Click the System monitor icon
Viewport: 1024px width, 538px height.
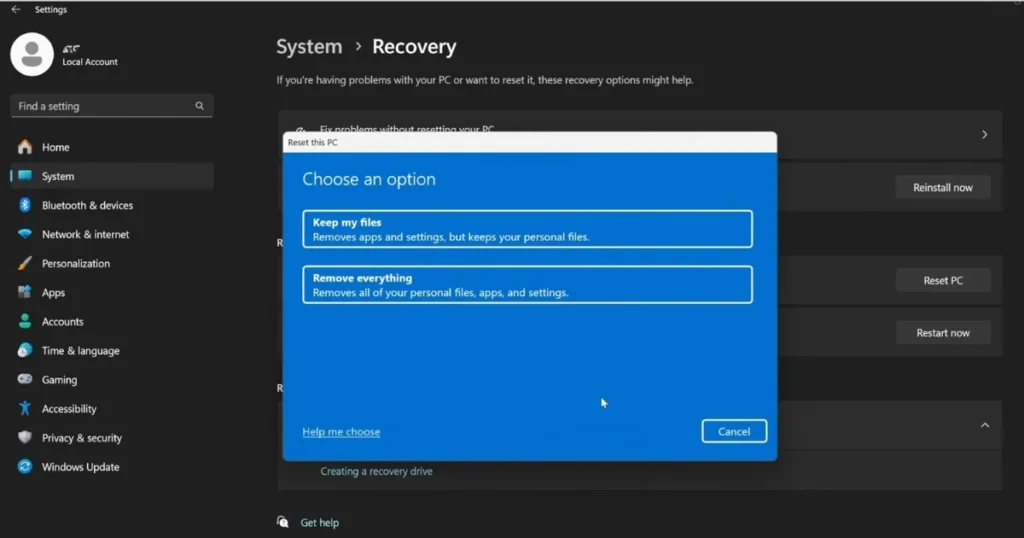coord(25,176)
